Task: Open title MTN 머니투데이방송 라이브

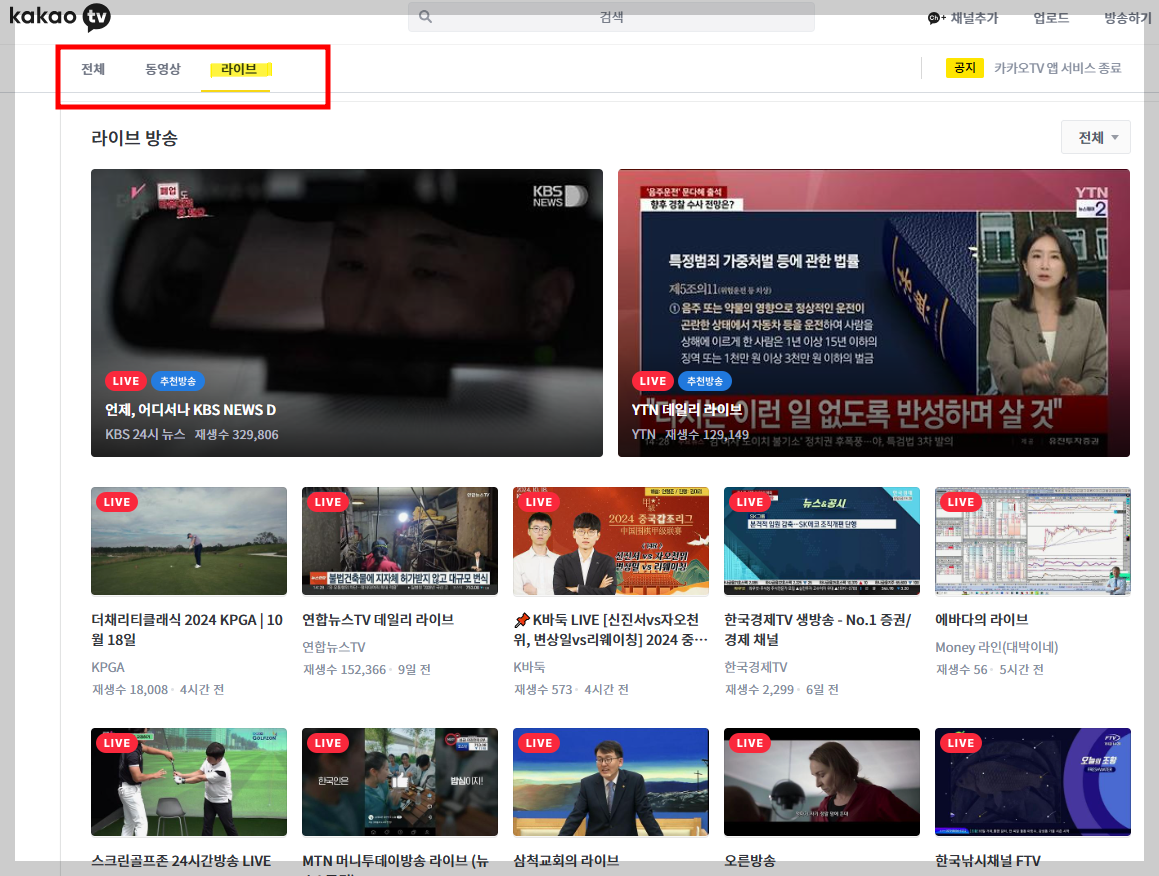Action: (x=395, y=862)
